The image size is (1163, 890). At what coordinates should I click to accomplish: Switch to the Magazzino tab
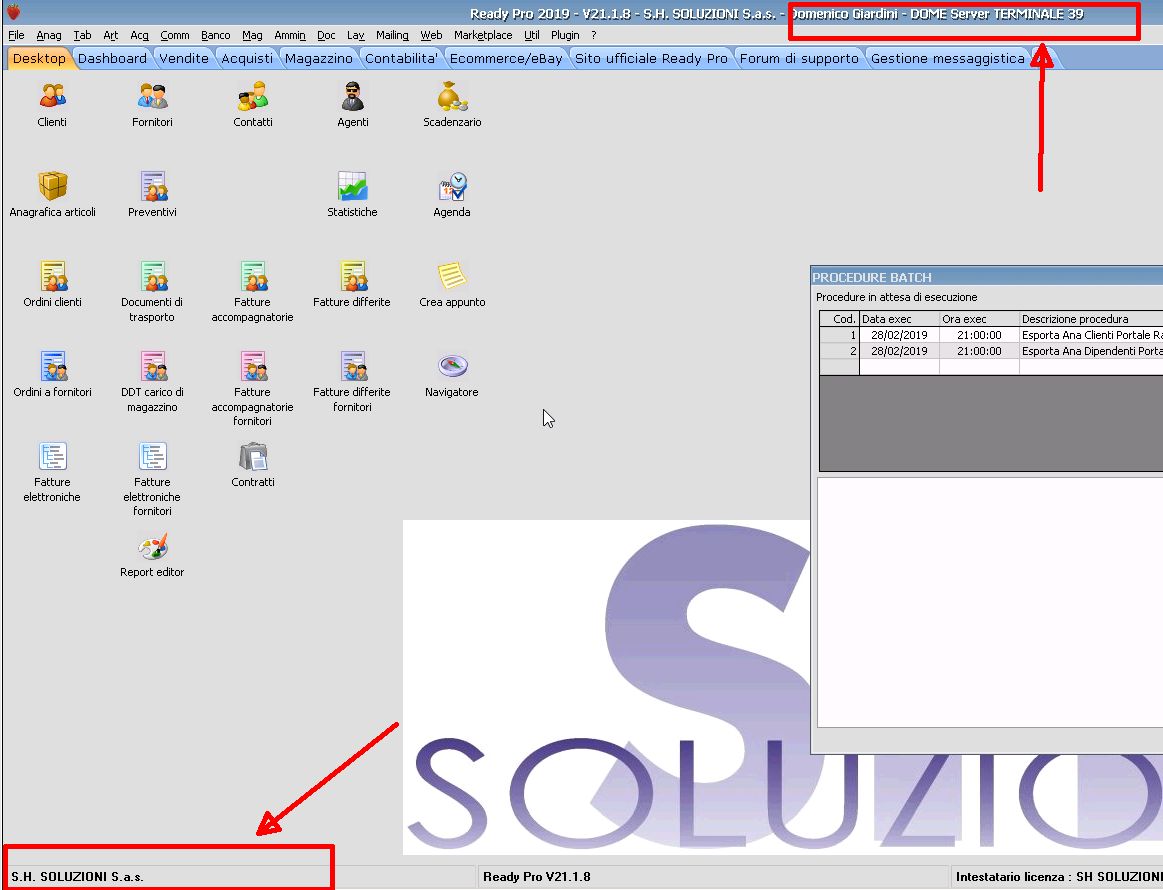point(319,59)
